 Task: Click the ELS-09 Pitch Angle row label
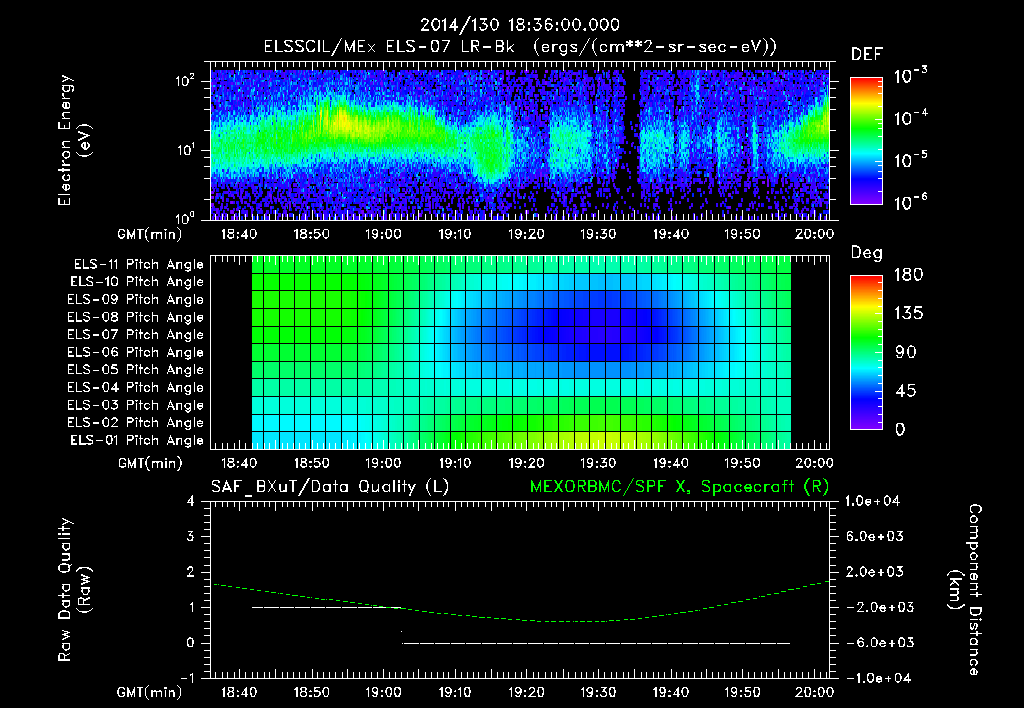tap(135, 299)
